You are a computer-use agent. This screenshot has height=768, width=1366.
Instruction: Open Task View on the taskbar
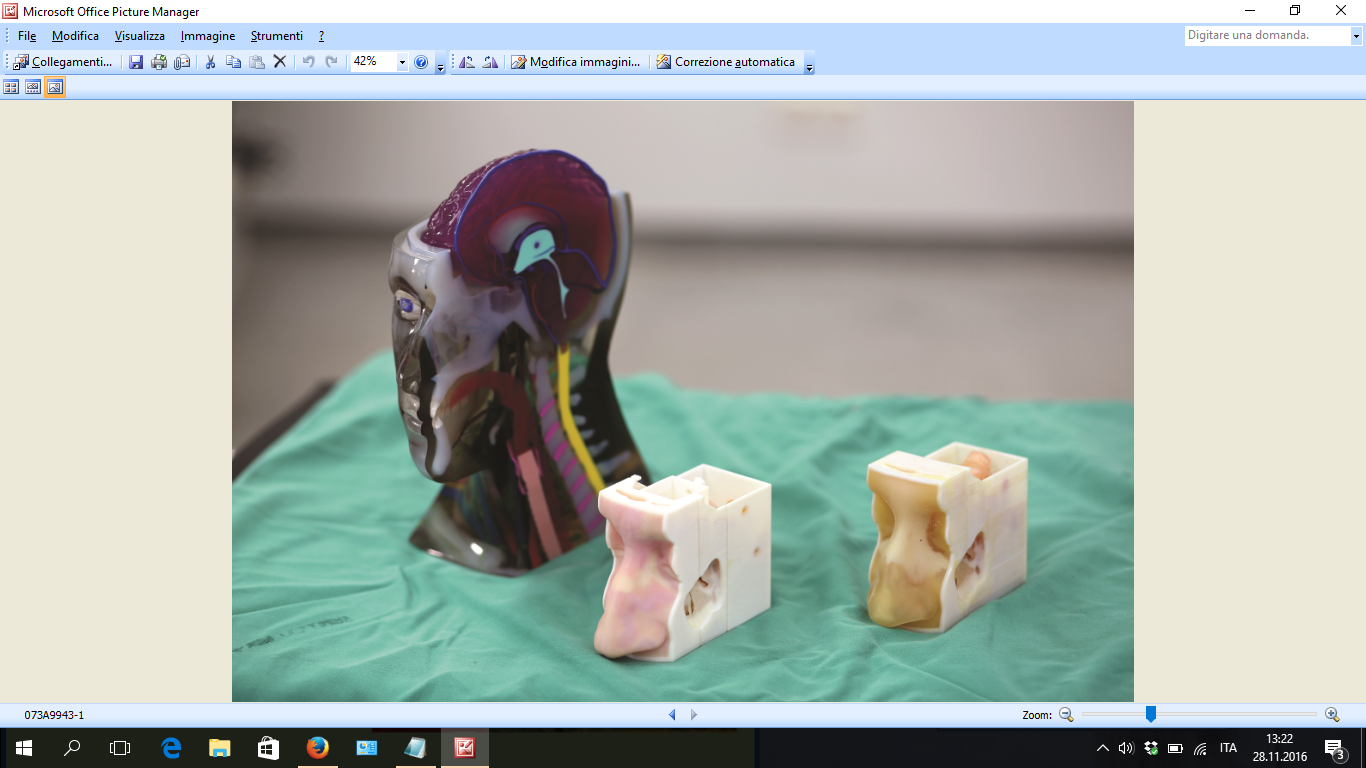tap(120, 748)
